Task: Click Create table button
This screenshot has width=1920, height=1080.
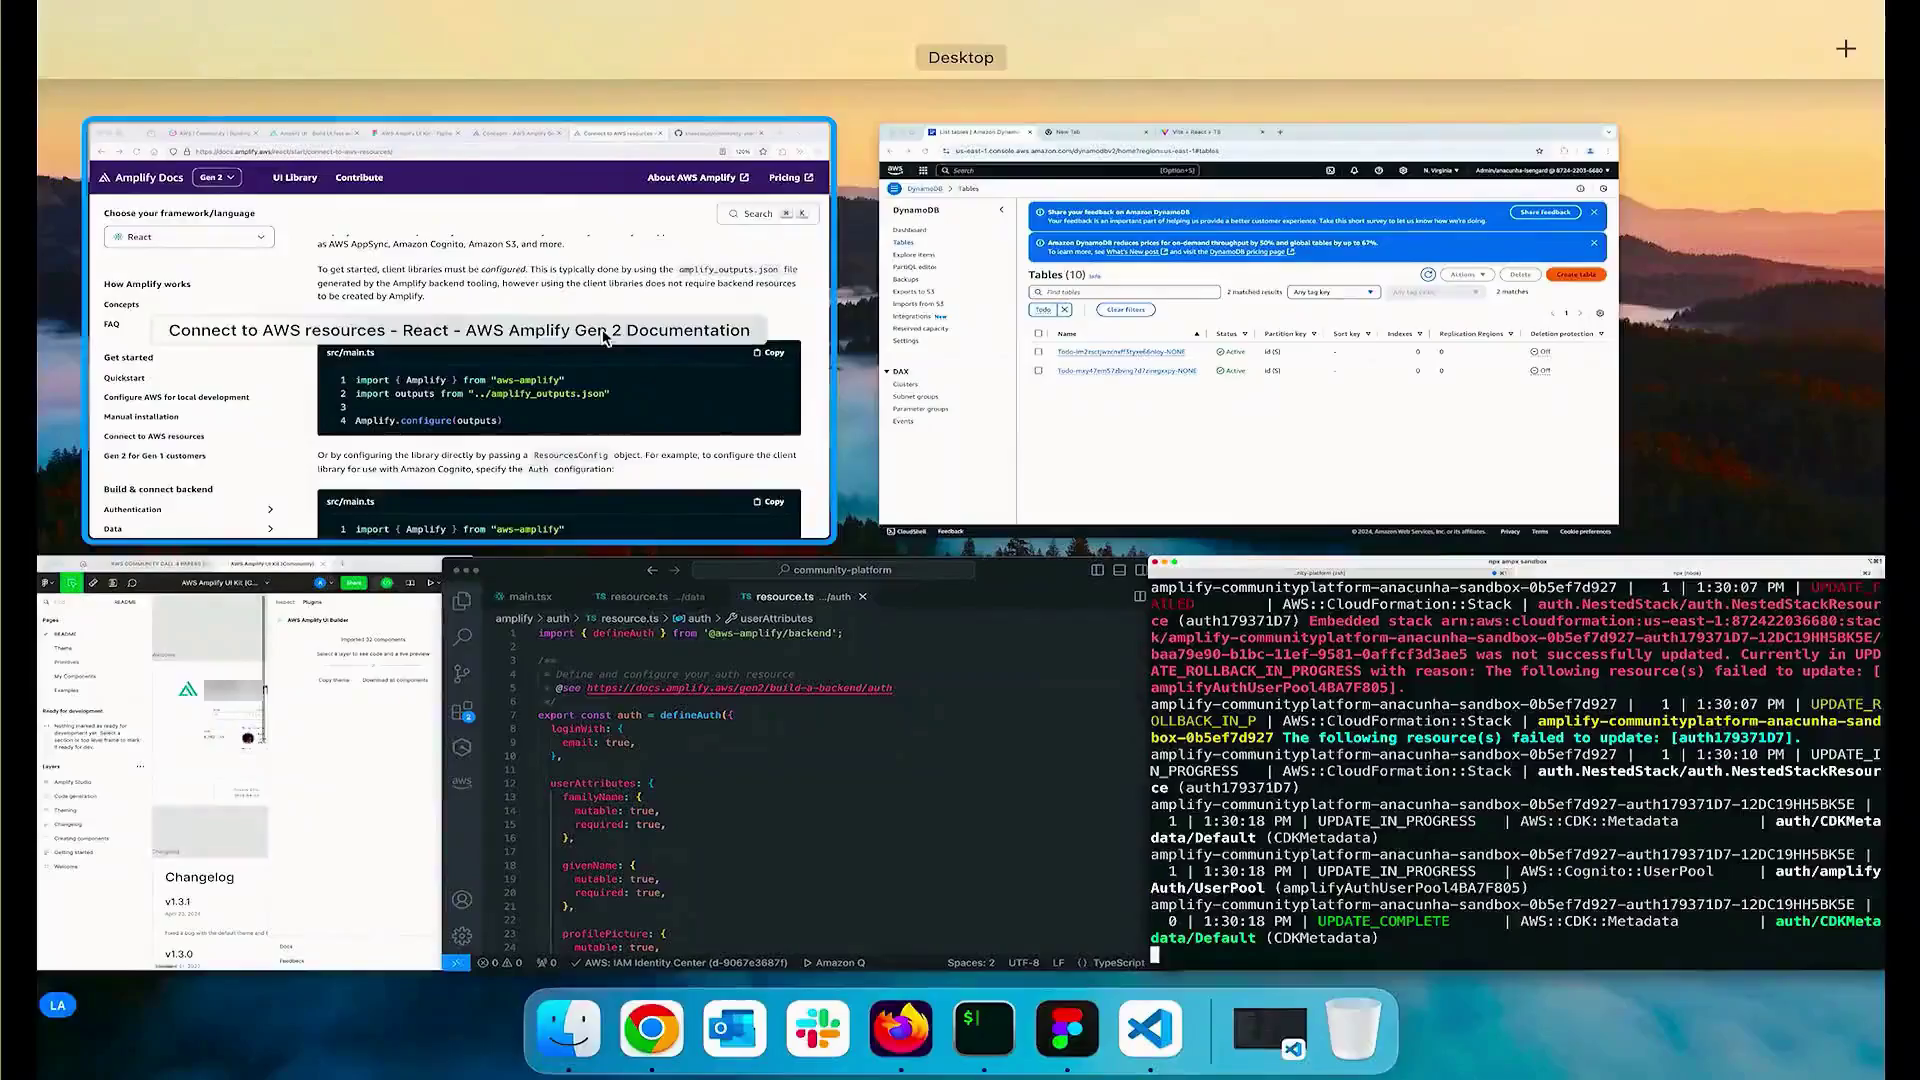Action: (x=1576, y=274)
